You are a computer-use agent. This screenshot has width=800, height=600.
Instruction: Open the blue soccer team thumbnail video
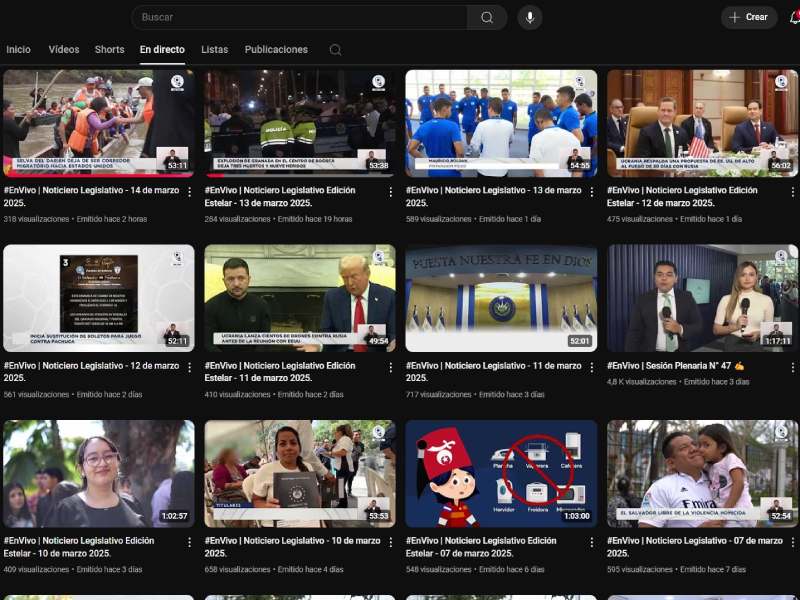[x=501, y=122]
